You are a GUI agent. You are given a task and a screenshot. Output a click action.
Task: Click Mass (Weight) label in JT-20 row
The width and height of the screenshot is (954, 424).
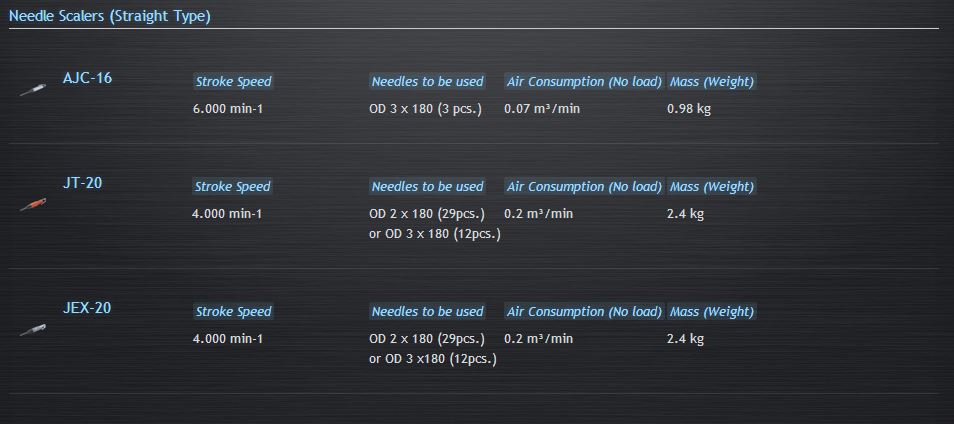[x=712, y=187]
